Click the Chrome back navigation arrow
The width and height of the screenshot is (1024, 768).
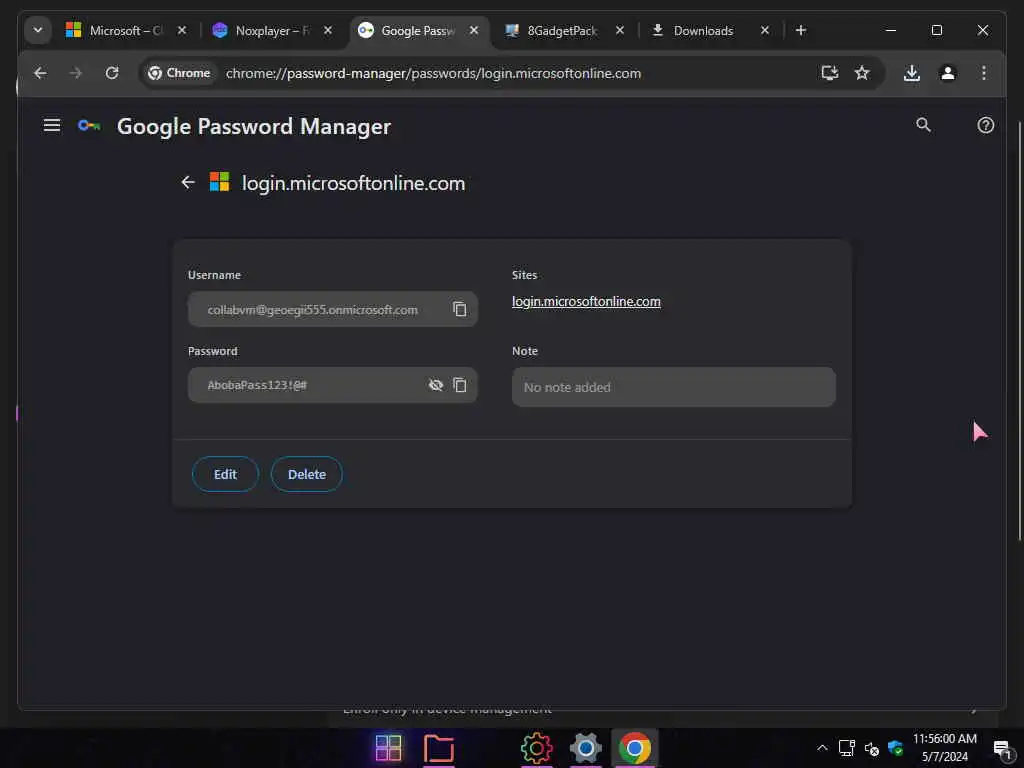(x=40, y=73)
